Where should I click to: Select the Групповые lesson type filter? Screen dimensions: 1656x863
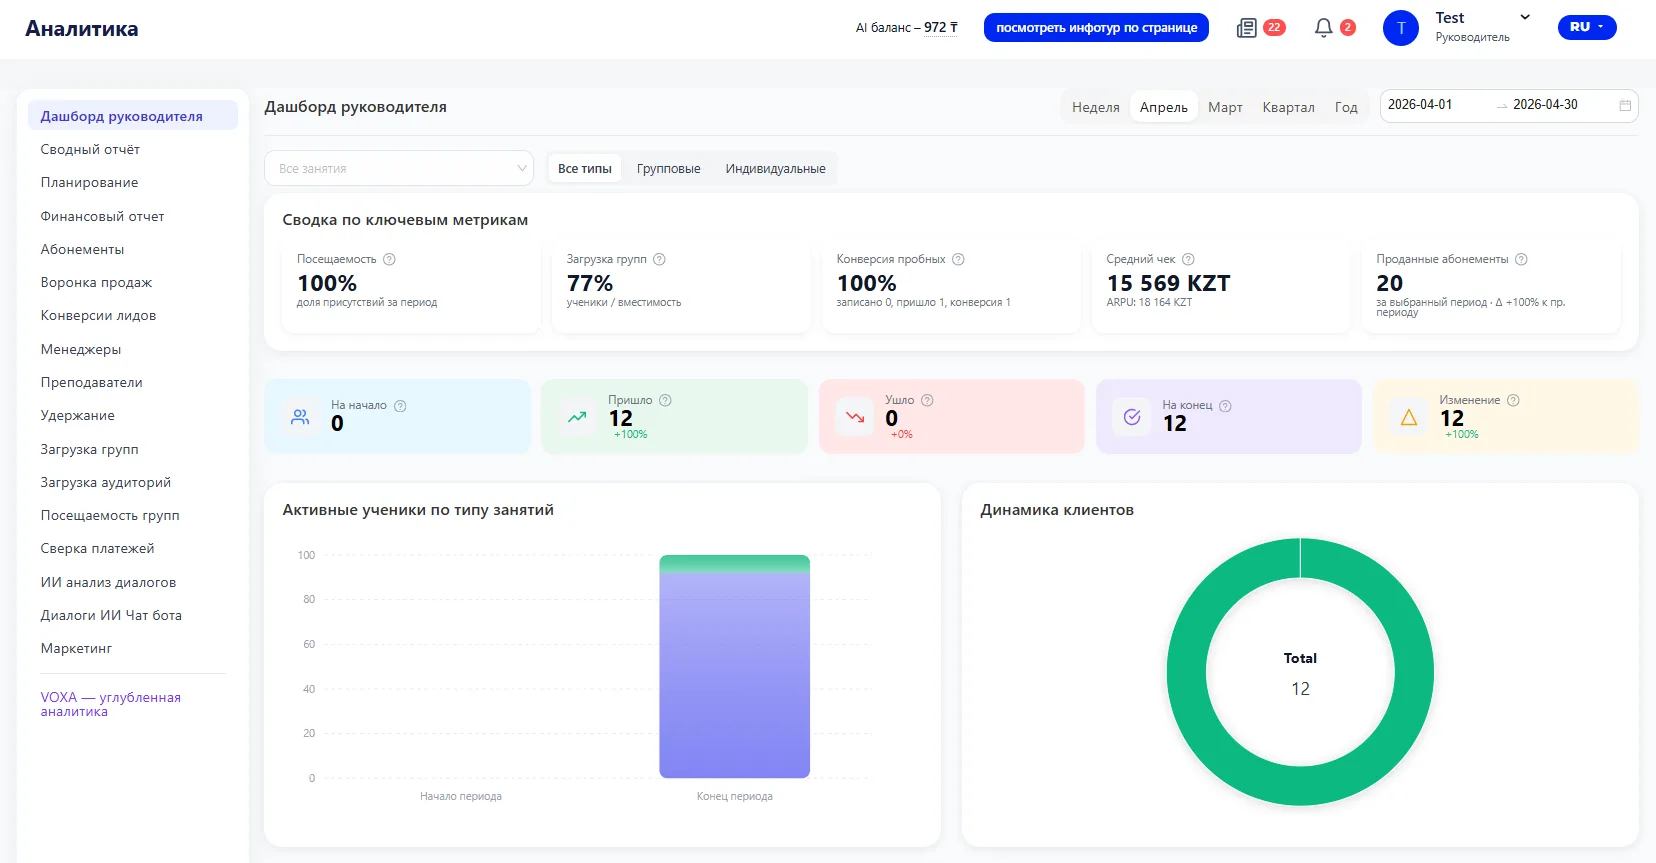coord(668,169)
